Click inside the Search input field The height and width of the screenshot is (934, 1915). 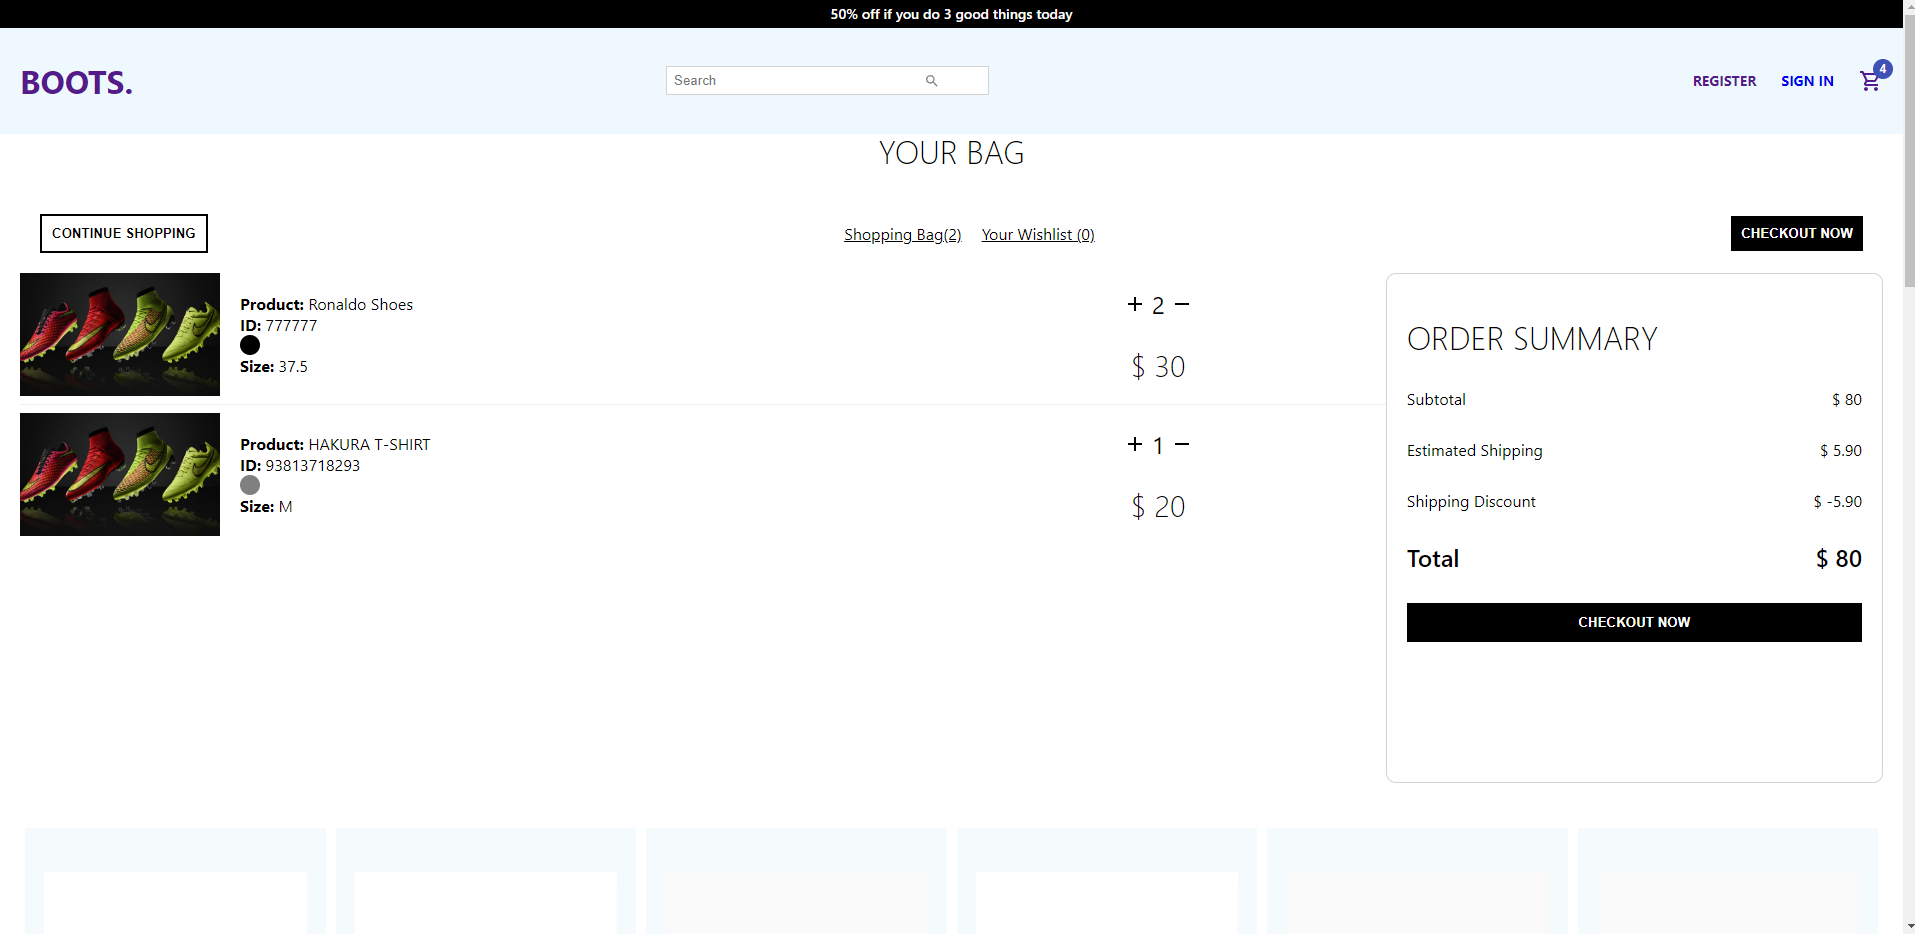[x=790, y=80]
